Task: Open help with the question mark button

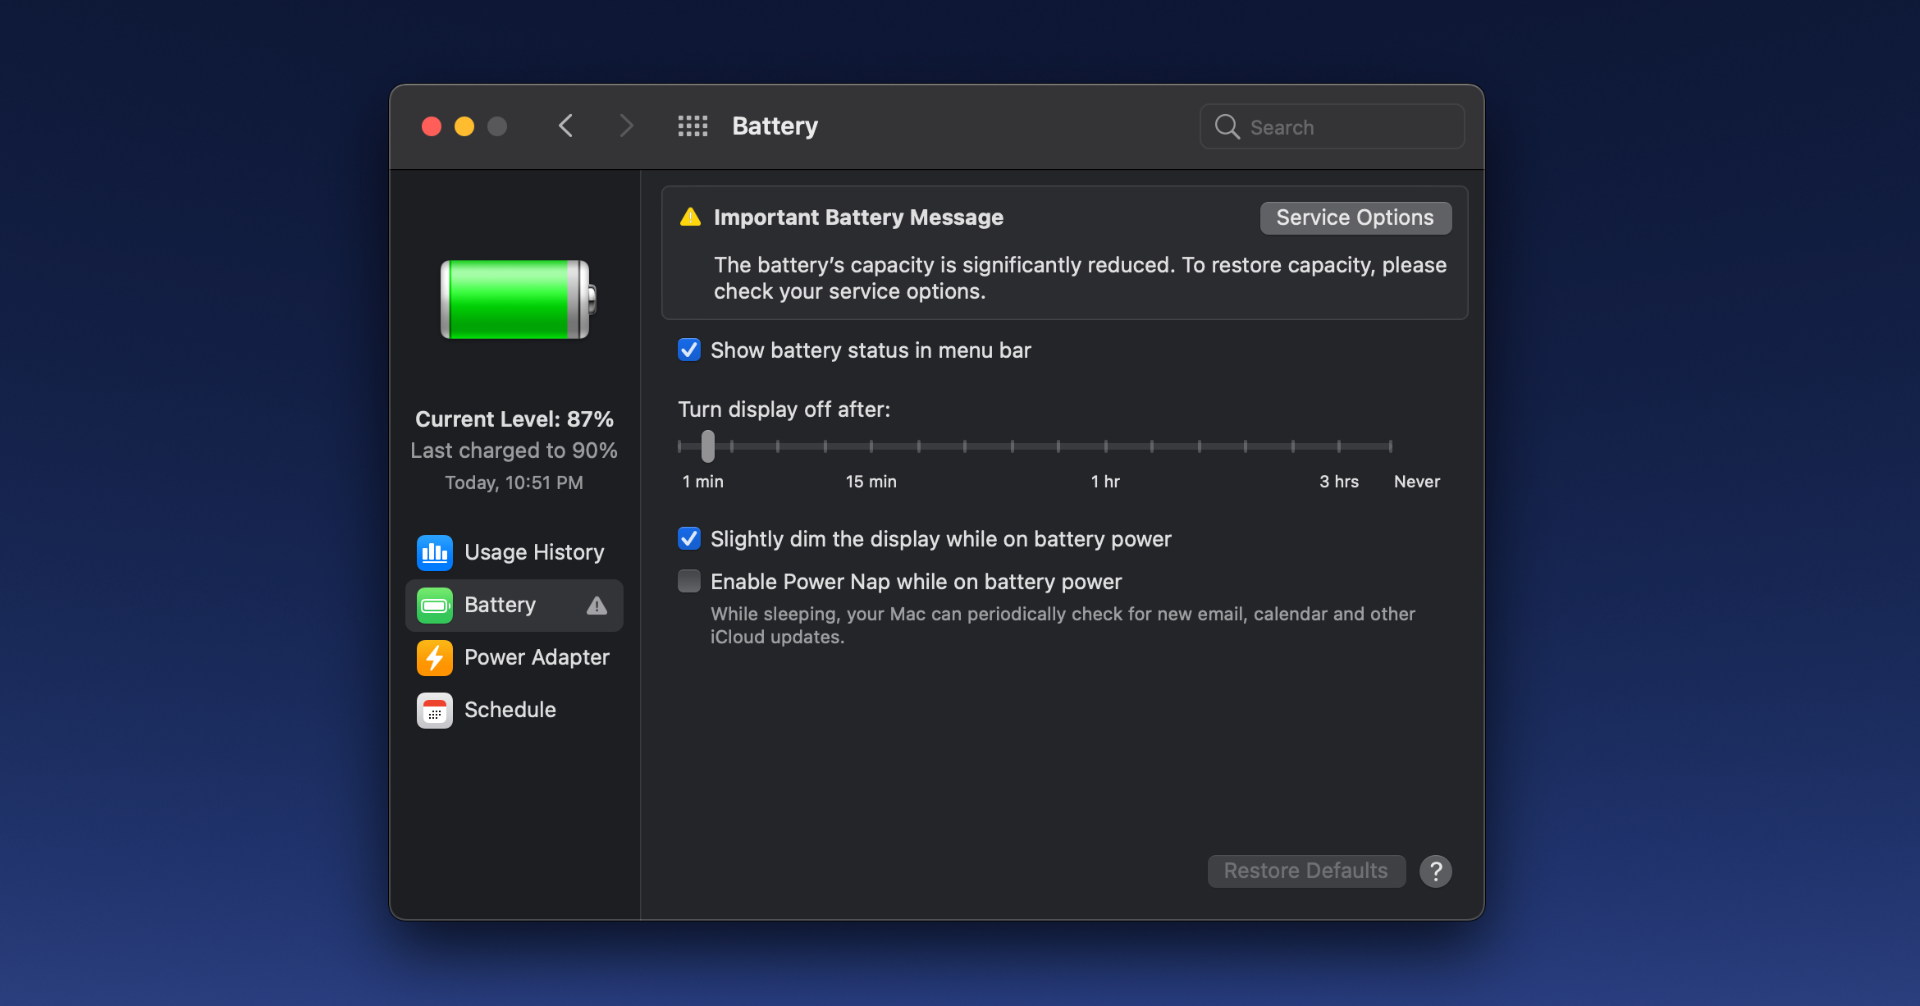Action: (x=1436, y=871)
